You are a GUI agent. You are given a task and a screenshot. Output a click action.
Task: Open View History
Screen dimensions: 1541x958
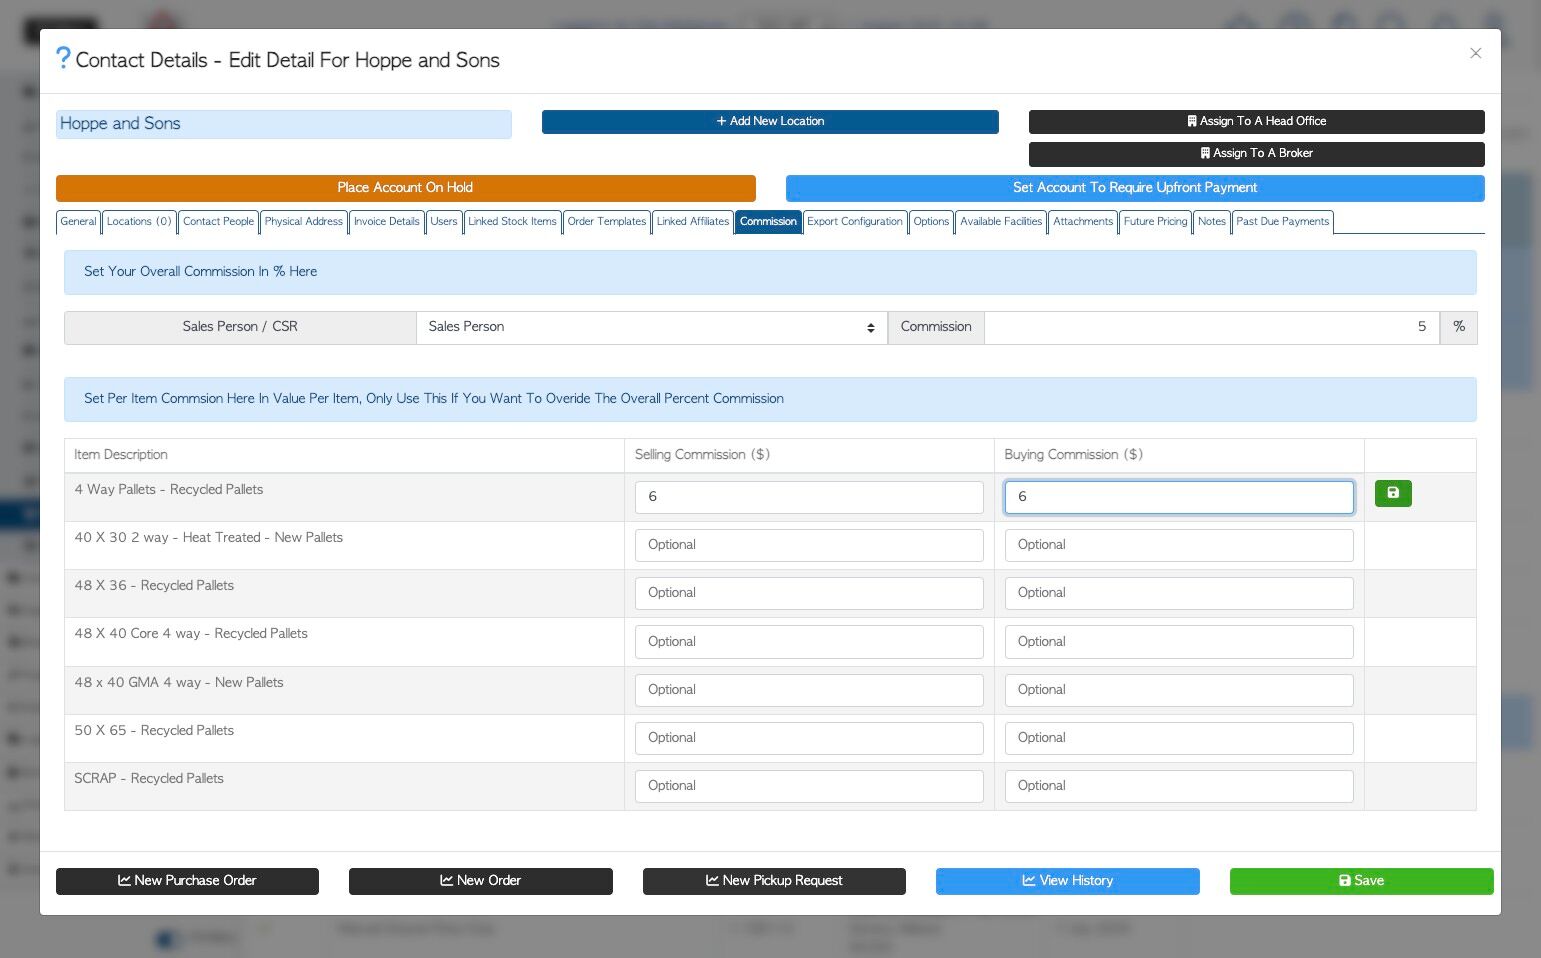pyautogui.click(x=1067, y=881)
